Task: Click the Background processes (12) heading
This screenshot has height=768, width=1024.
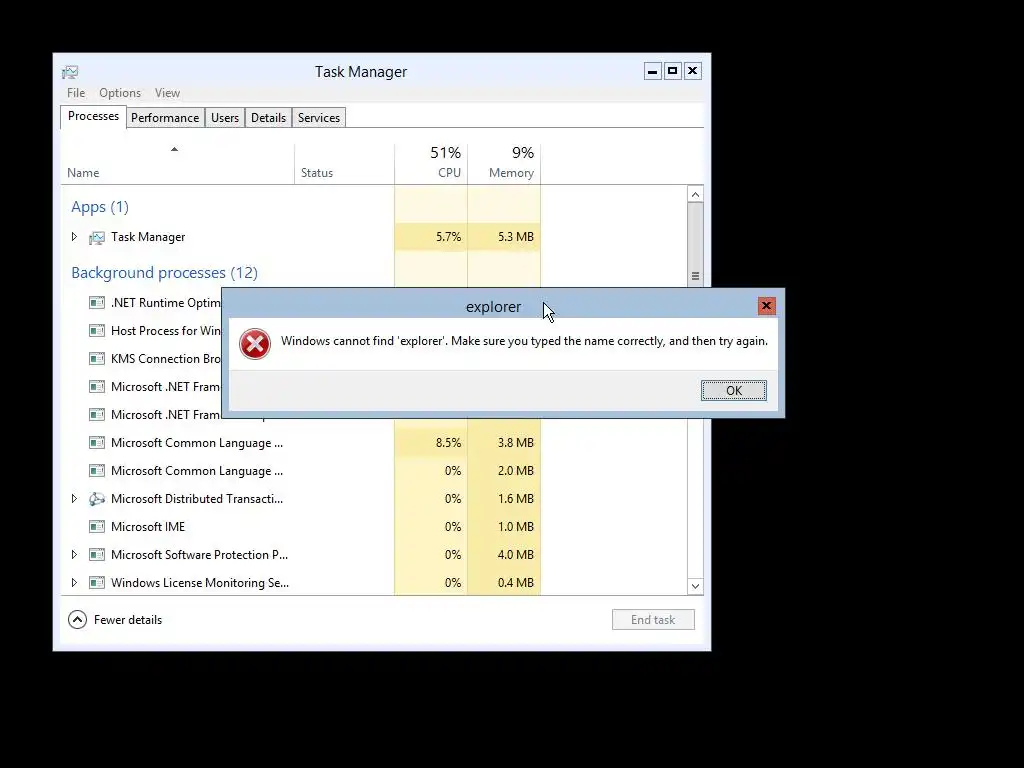Action: click(x=165, y=273)
